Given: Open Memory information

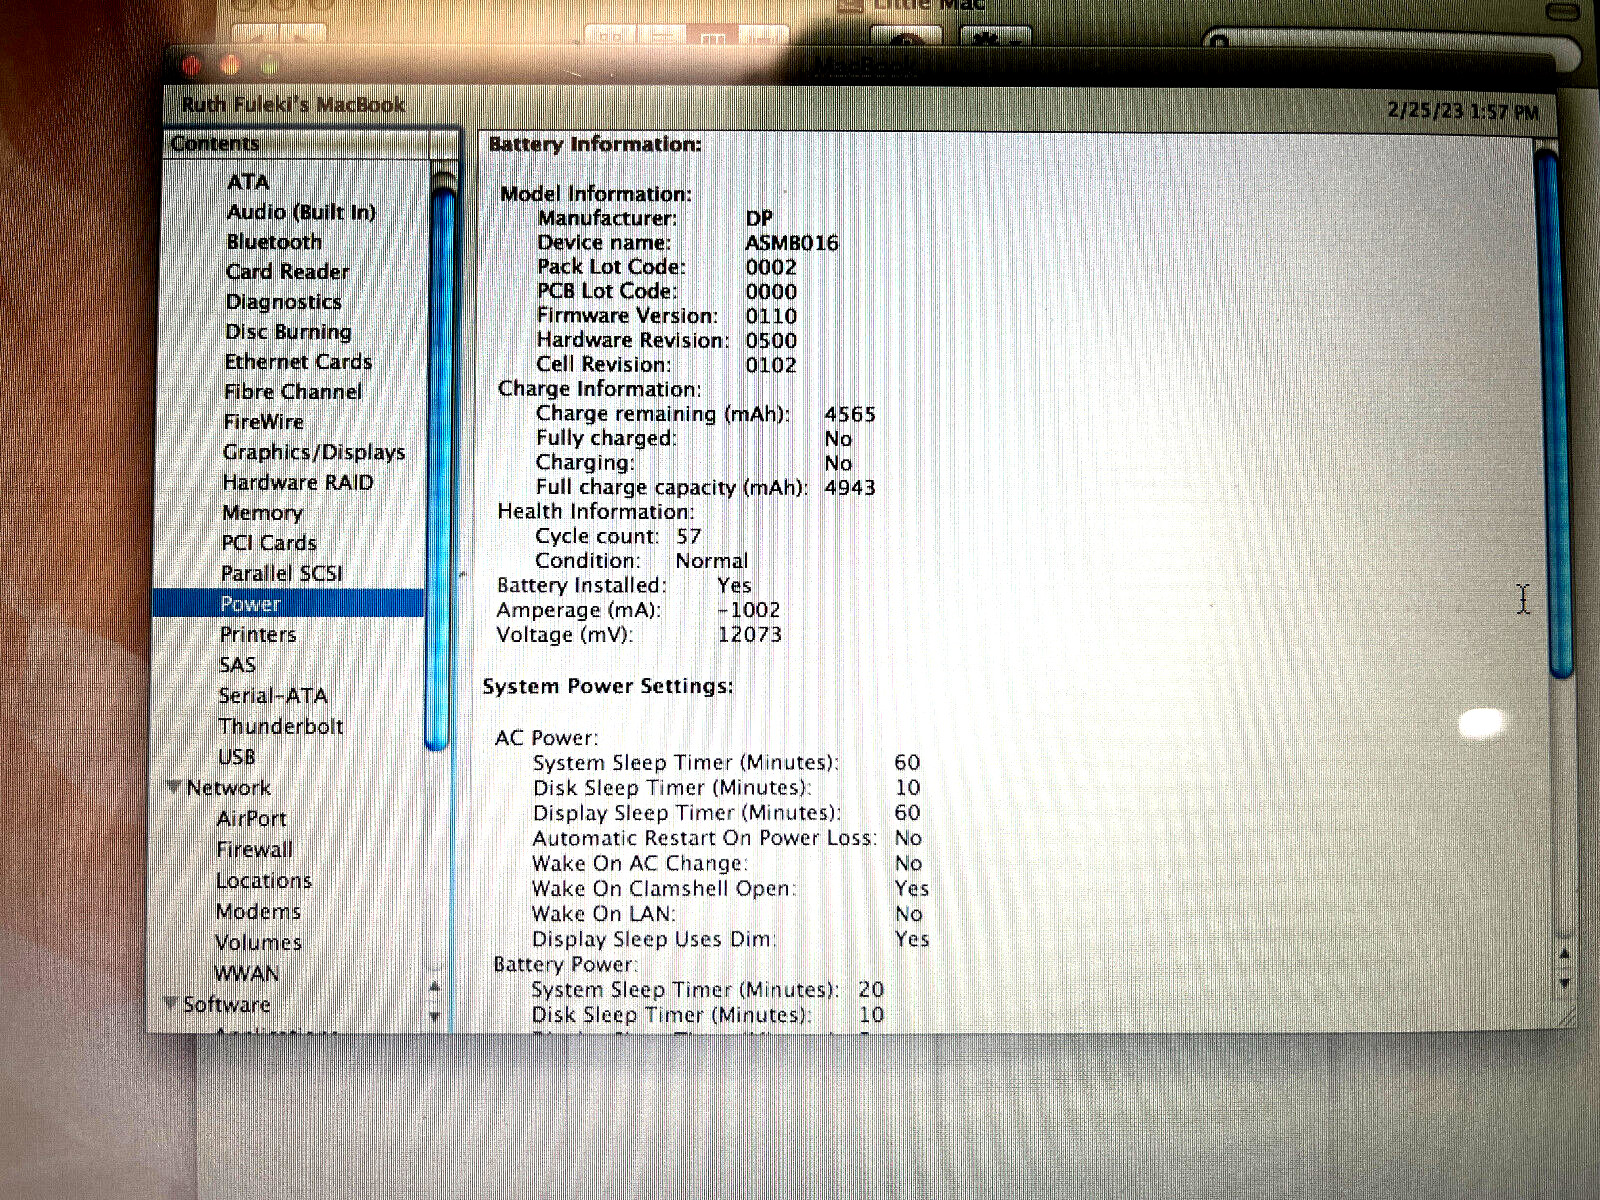Looking at the screenshot, I should 262,513.
